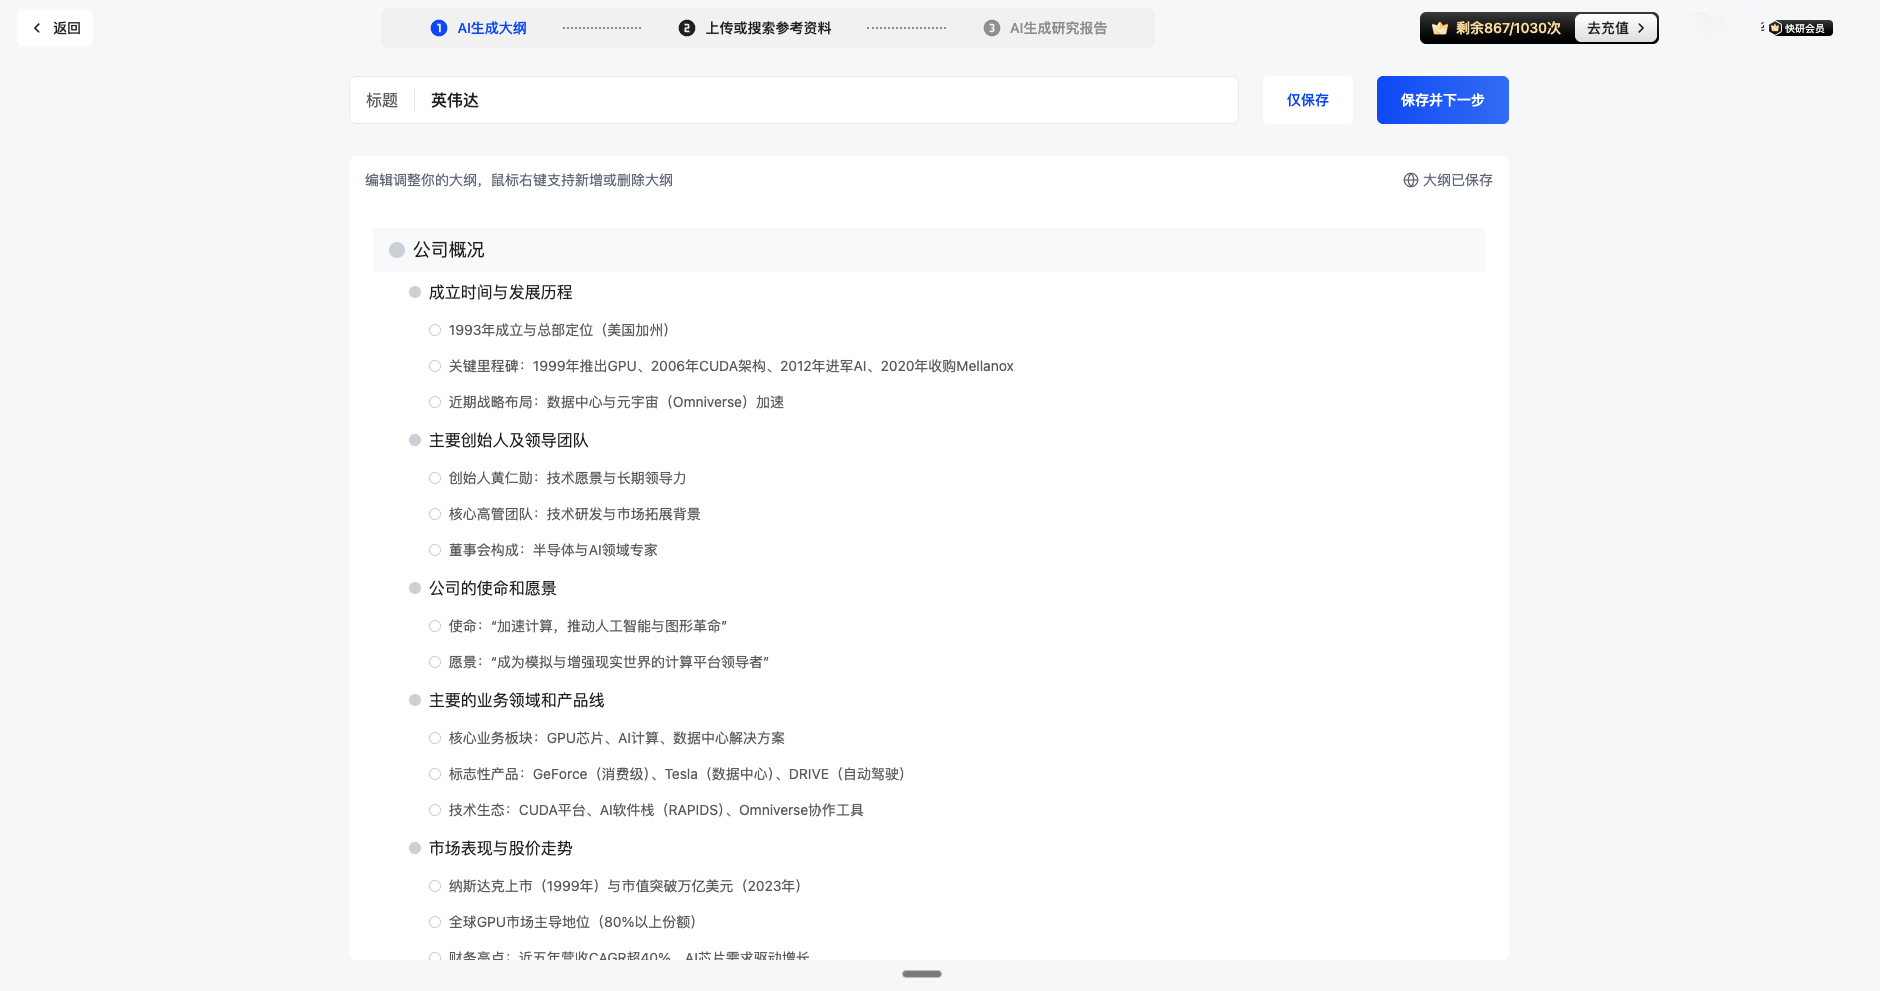The height and width of the screenshot is (991, 1880).
Task: Click the back chevron icon beside 返回
Action: click(x=38, y=27)
